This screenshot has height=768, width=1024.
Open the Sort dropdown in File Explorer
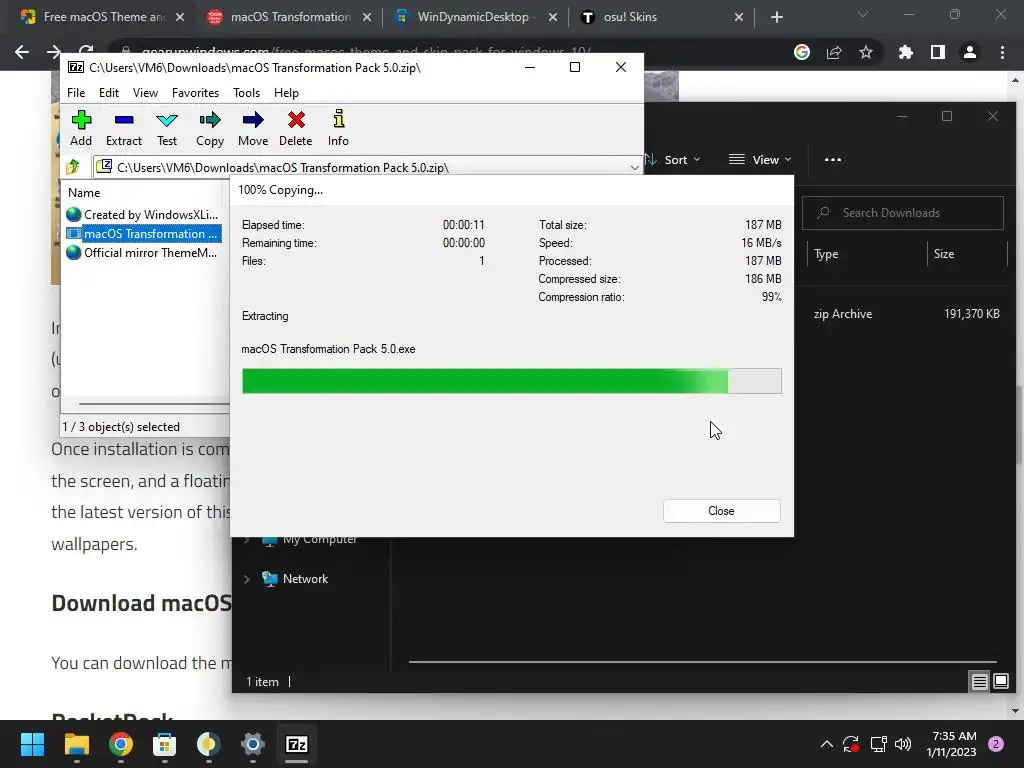673,159
